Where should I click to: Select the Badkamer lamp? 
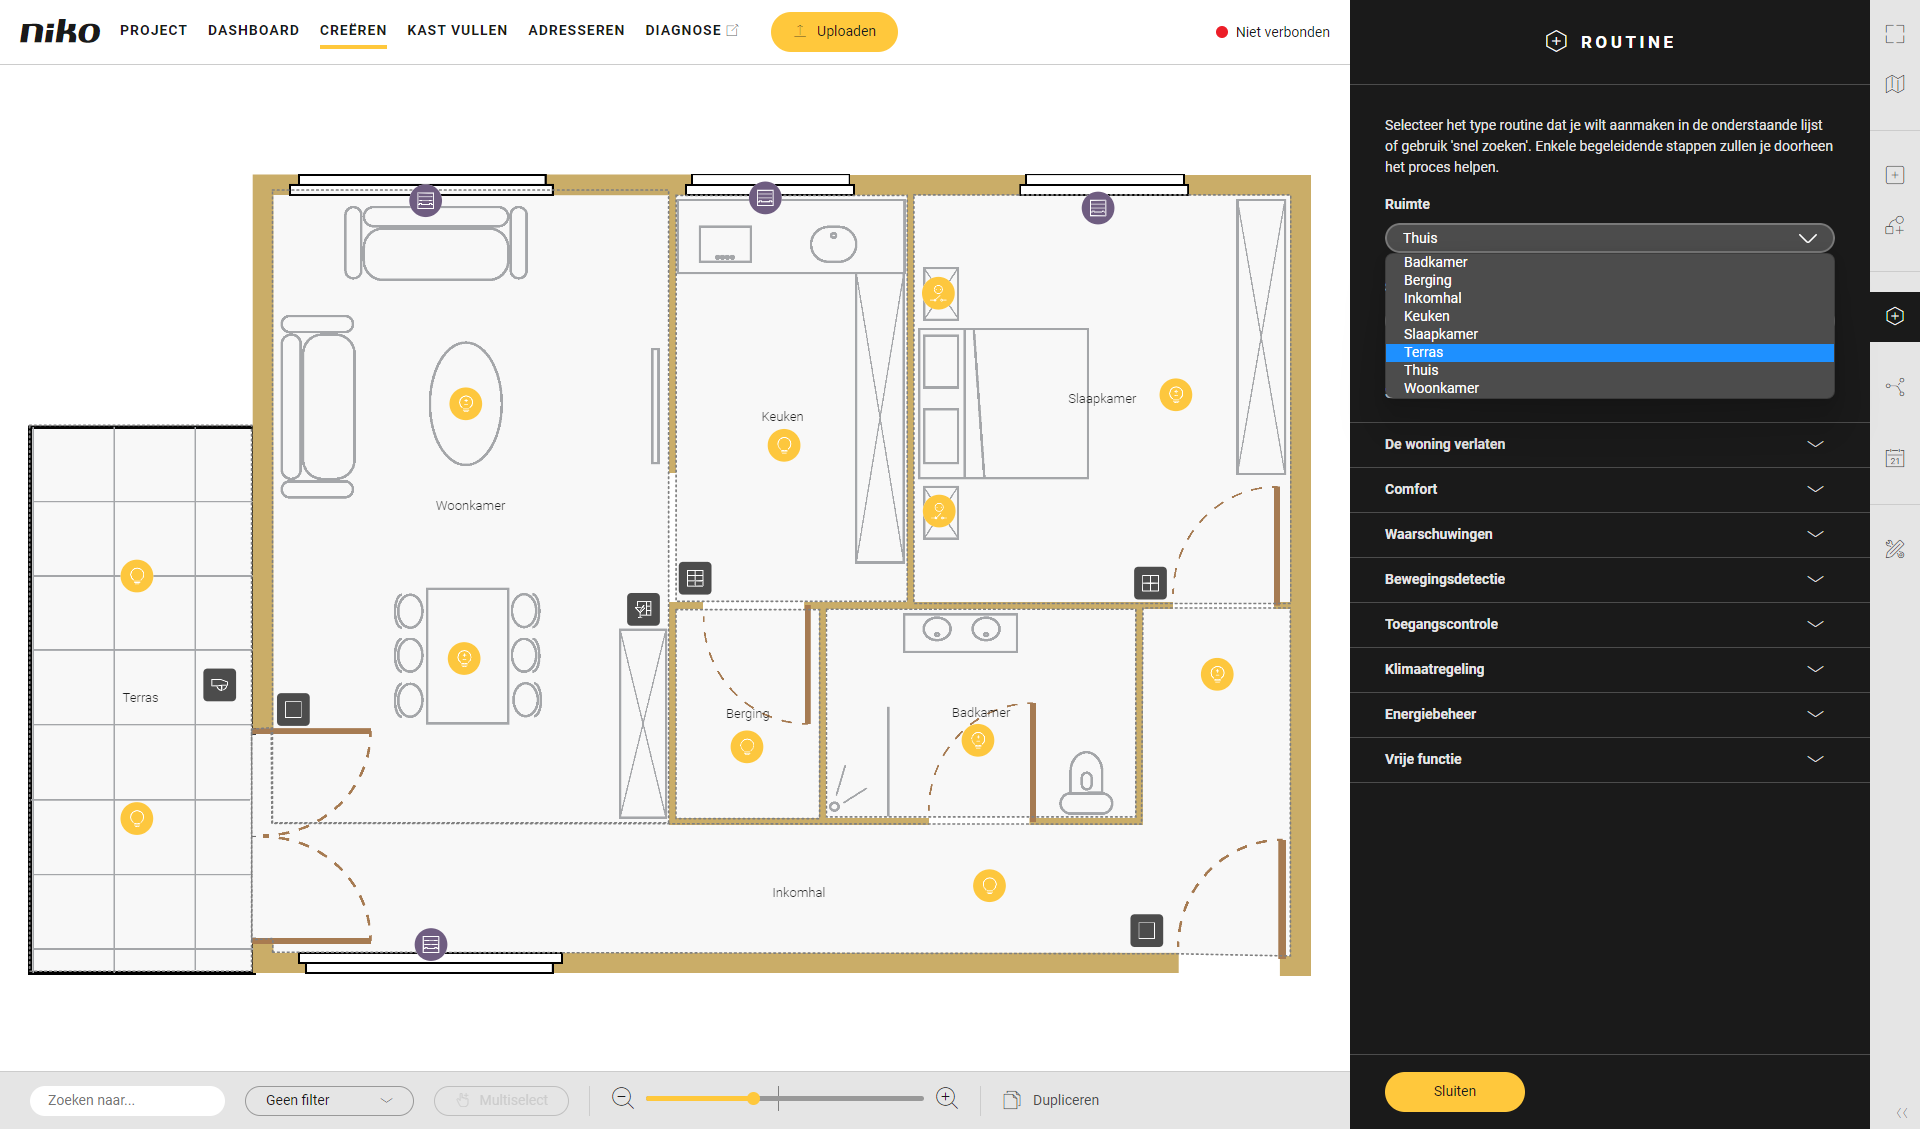978,740
